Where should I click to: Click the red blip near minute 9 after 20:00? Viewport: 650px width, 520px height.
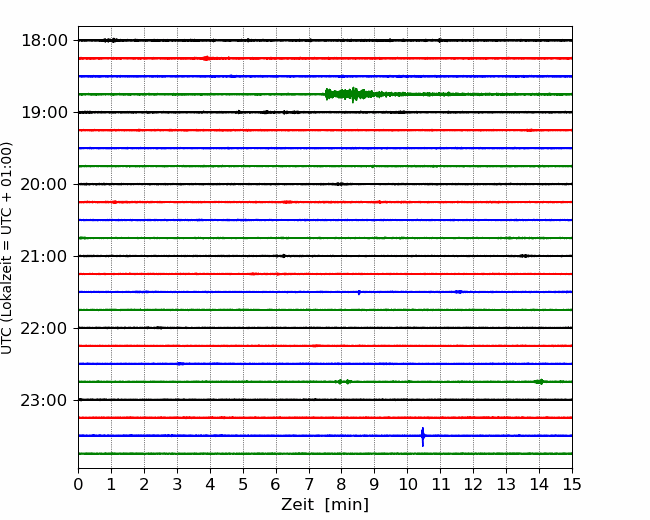coord(379,202)
